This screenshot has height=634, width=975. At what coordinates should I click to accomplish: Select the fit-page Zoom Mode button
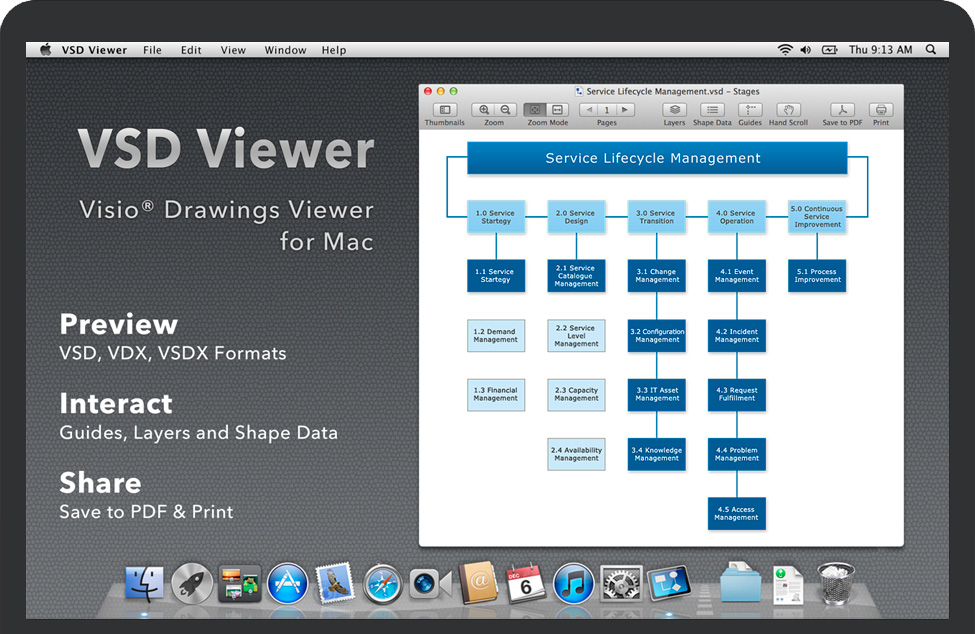(x=535, y=110)
